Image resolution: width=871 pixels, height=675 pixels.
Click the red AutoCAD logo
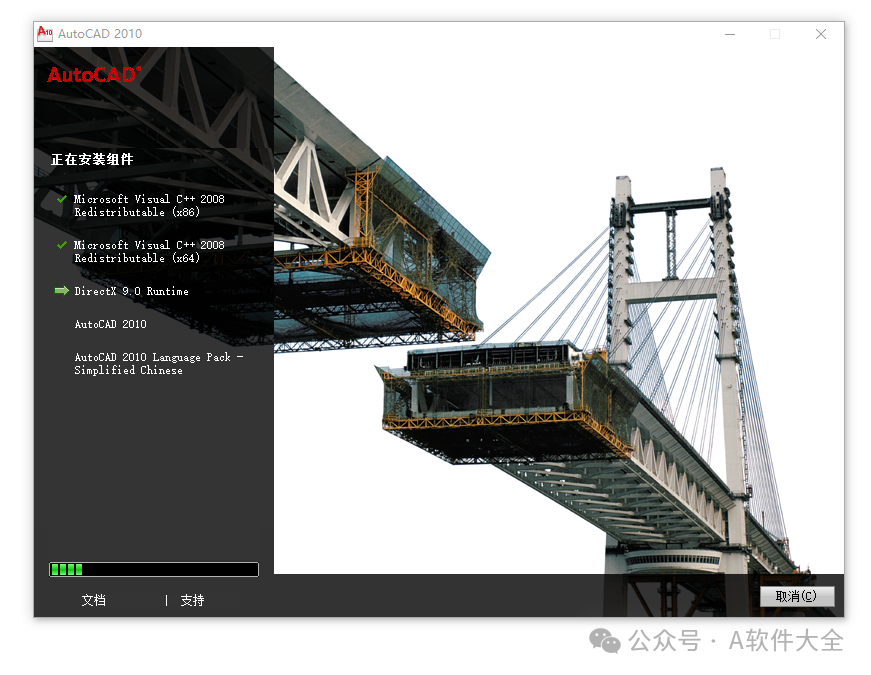(94, 74)
